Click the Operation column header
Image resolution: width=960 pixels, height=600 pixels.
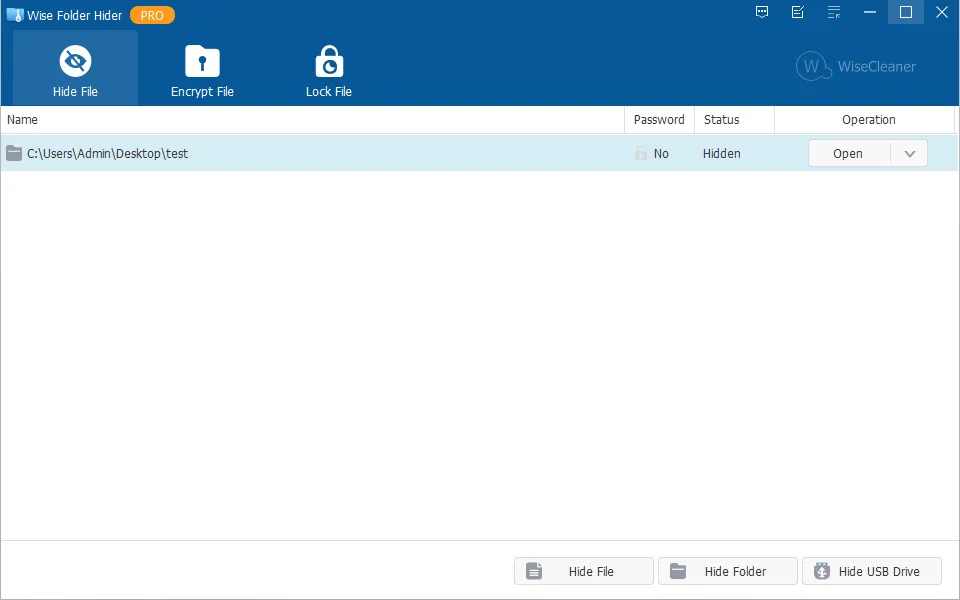point(864,119)
